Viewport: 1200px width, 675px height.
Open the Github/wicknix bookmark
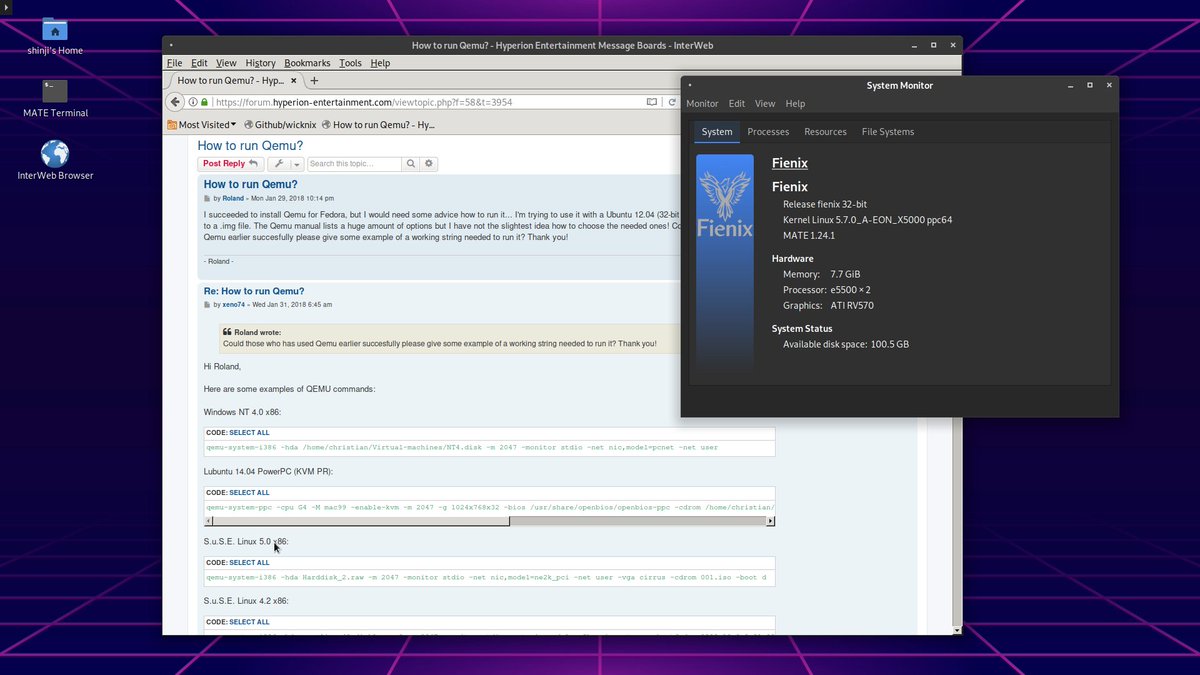[279, 125]
